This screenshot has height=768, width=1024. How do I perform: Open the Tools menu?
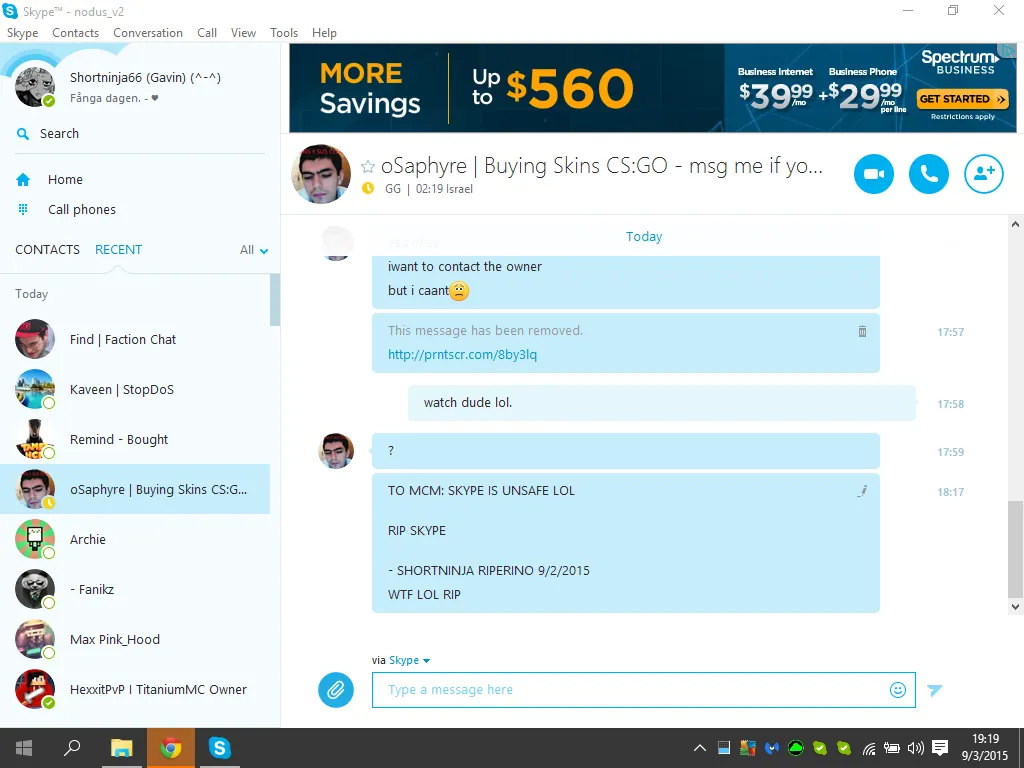[x=283, y=33]
